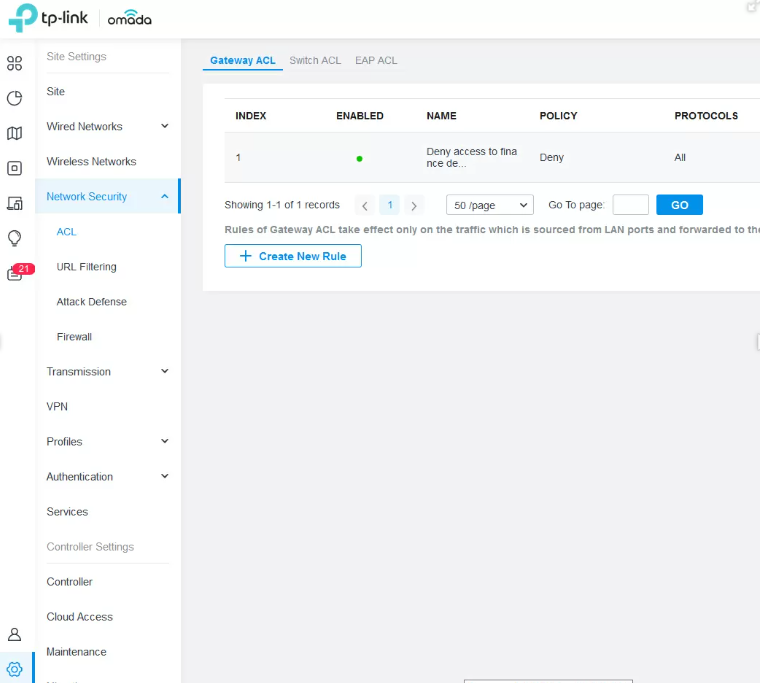Switch to the Switch ACL tab
Screen dimensions: 762x683
315,61
